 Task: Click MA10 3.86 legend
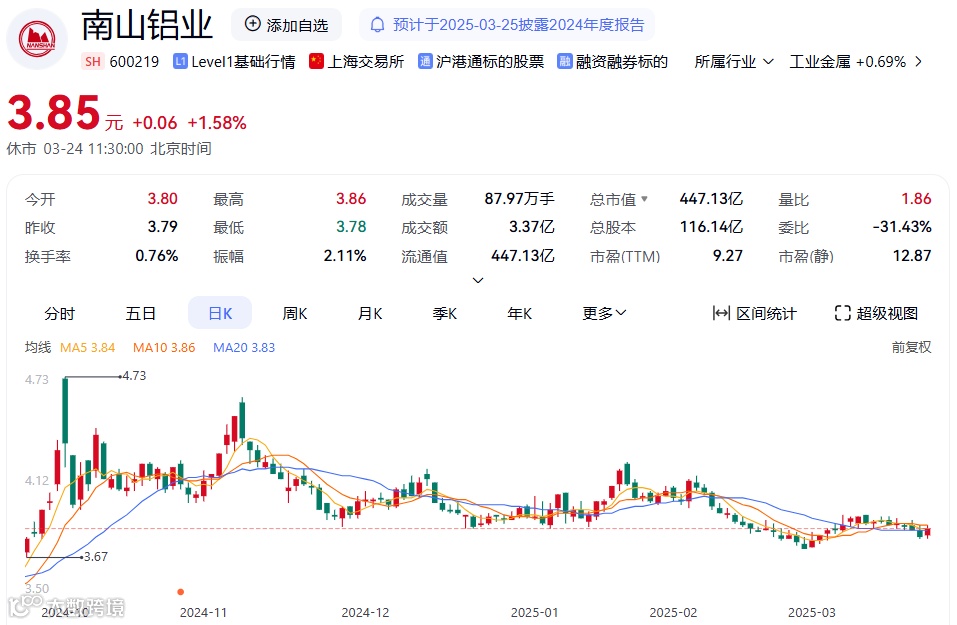pos(164,347)
